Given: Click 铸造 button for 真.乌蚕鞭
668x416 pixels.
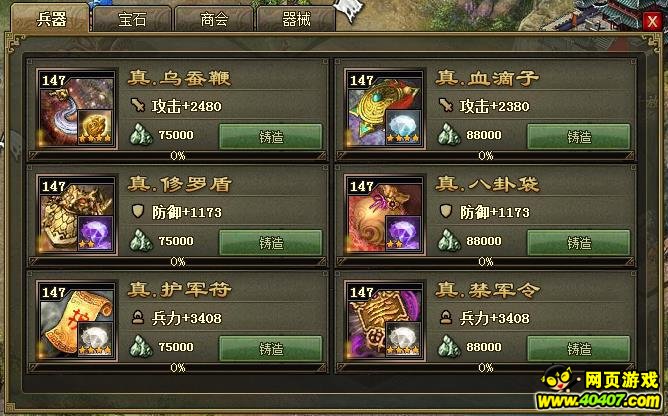Looking at the screenshot, I should [x=271, y=136].
